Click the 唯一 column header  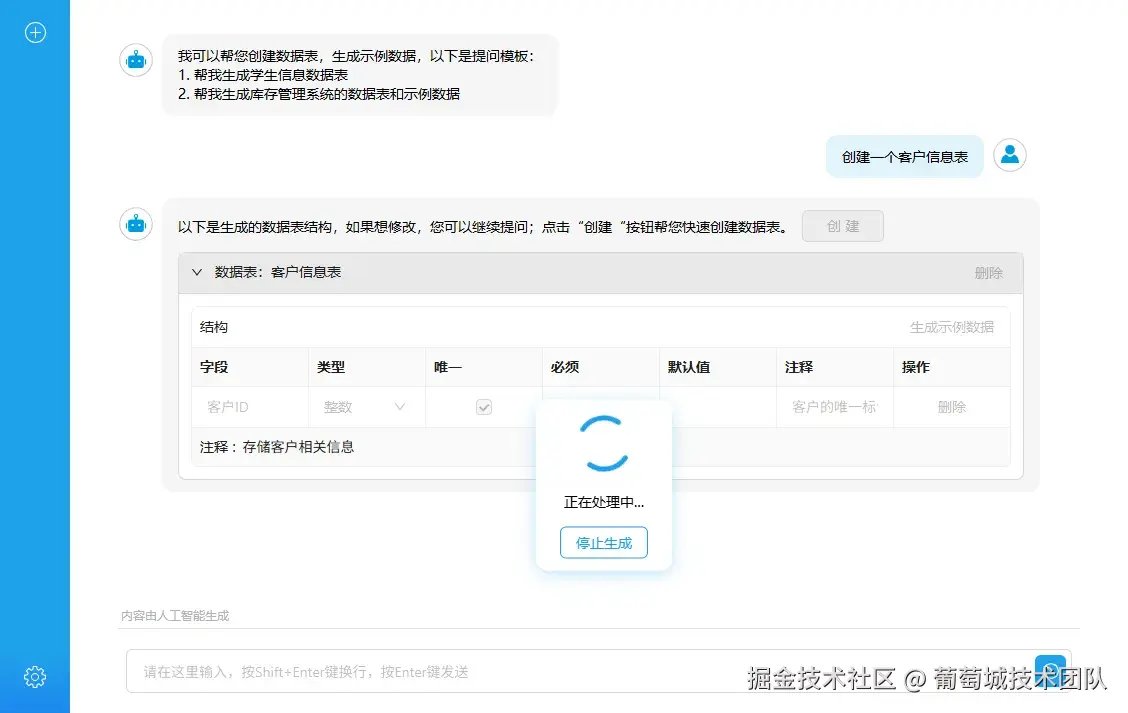(x=447, y=367)
